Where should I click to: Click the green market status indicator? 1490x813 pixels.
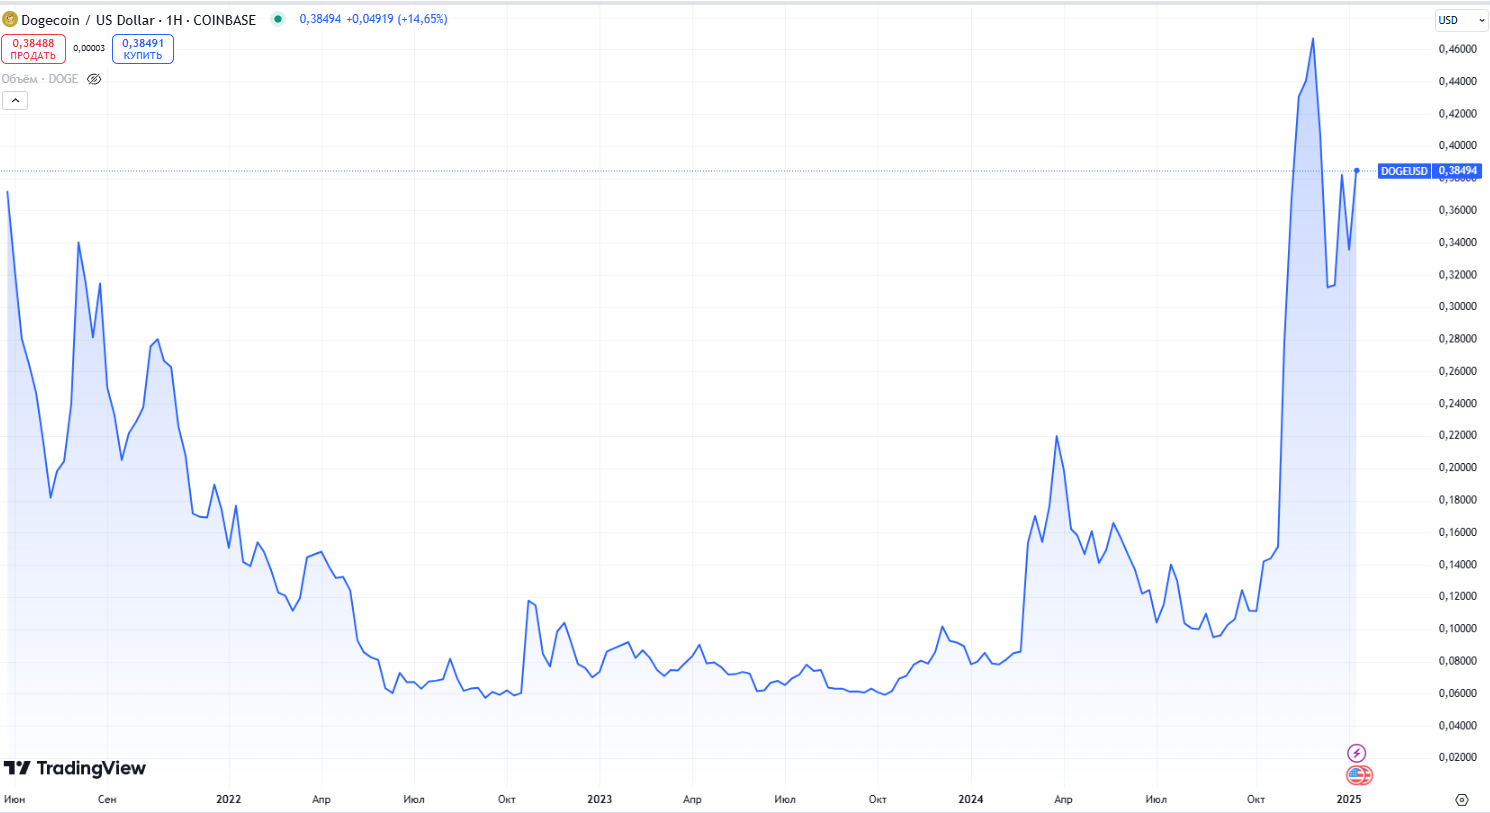278,19
